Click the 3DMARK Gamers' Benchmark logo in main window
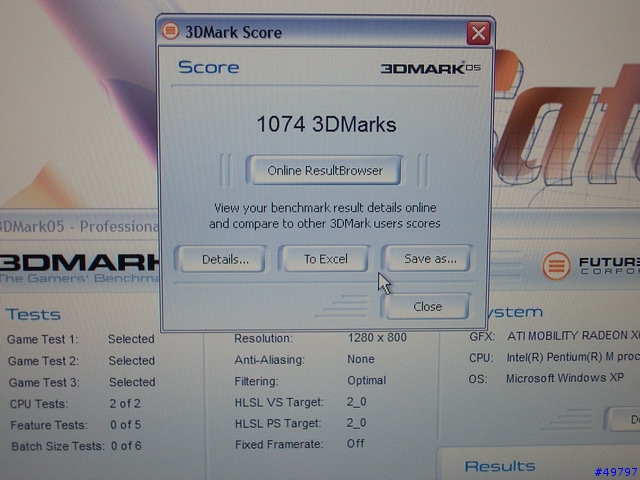The height and width of the screenshot is (480, 640). click(x=79, y=268)
